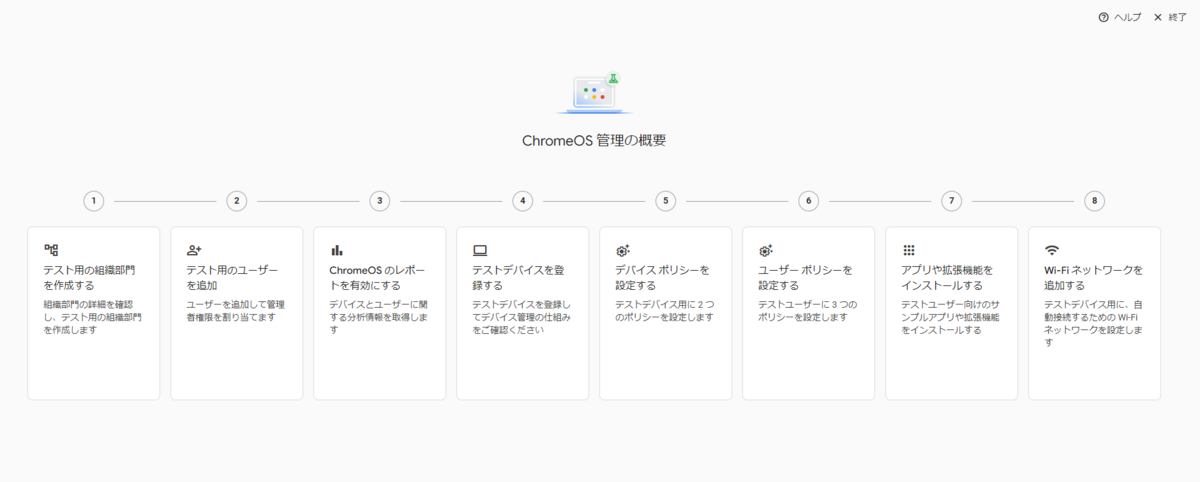The height and width of the screenshot is (482, 1200).
Task: Click the X exit icon
Action: [x=1158, y=17]
